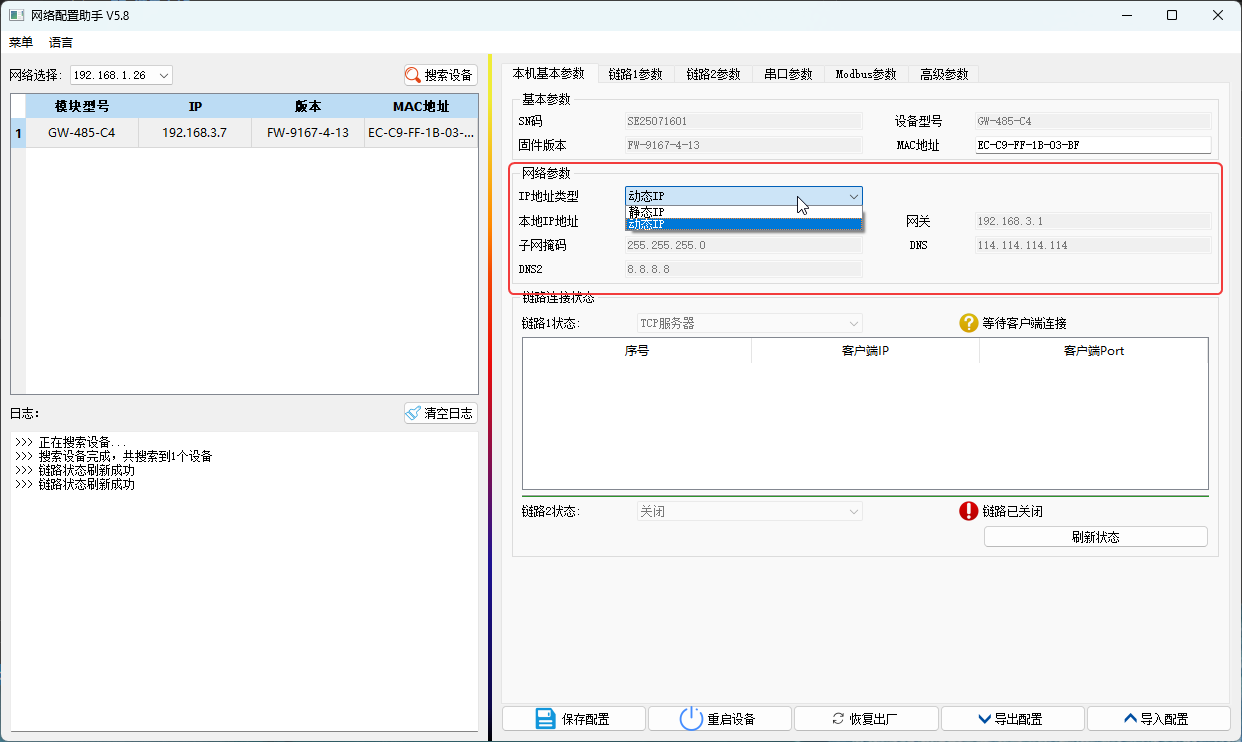Image resolution: width=1242 pixels, height=742 pixels.
Task: Open the 语言 menu
Action: [60, 42]
